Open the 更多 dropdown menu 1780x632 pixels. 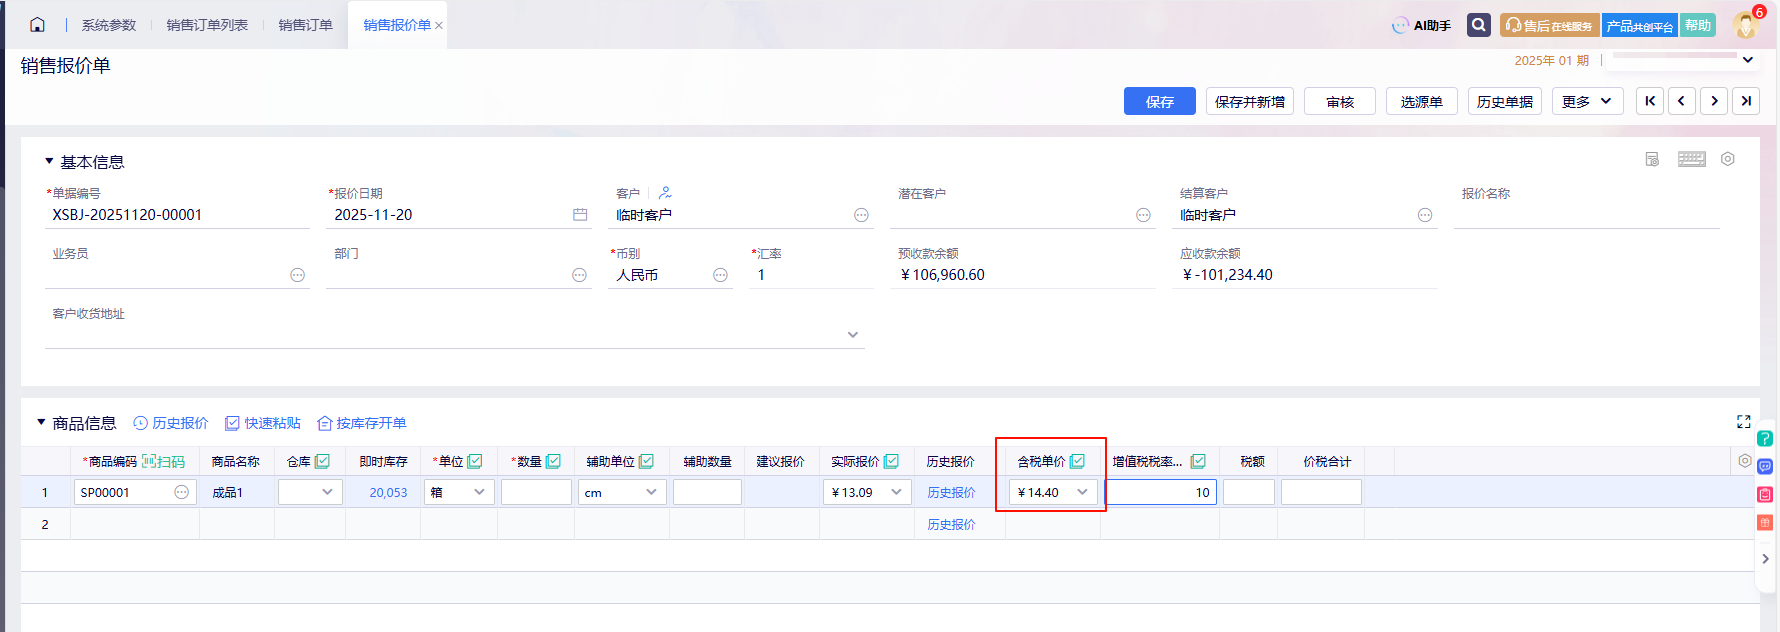[1587, 101]
